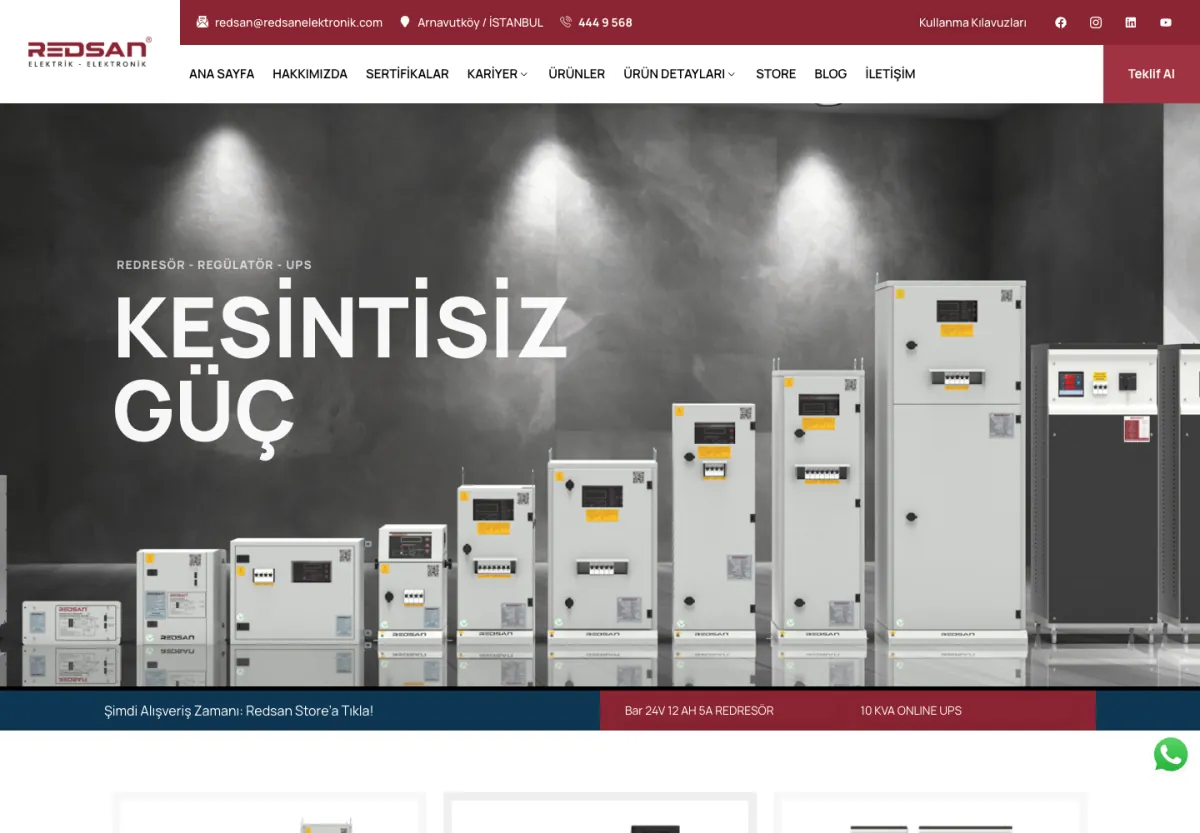The image size is (1200, 833).
Task: Open the LinkedIn social icon
Action: [x=1131, y=22]
